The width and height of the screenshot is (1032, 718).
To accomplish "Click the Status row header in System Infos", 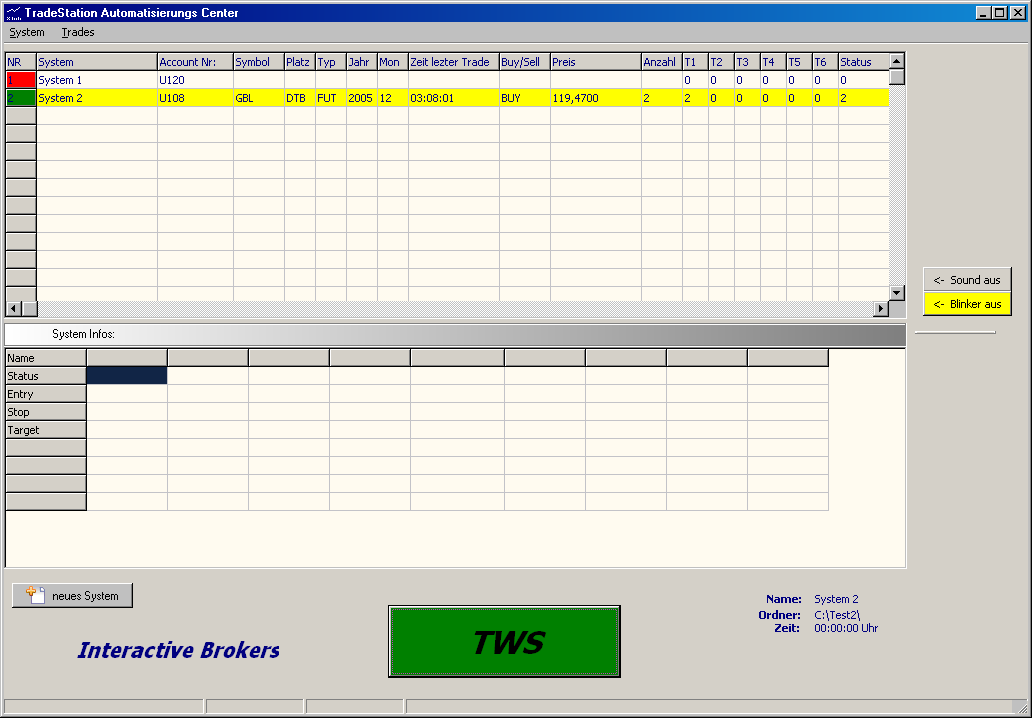I will click(x=46, y=376).
